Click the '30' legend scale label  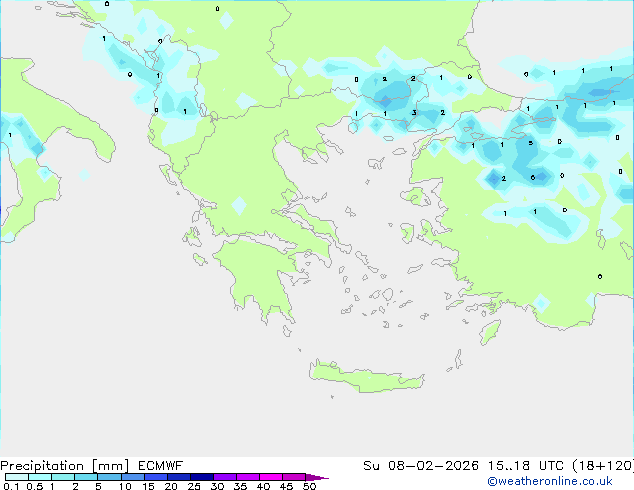click(218, 486)
